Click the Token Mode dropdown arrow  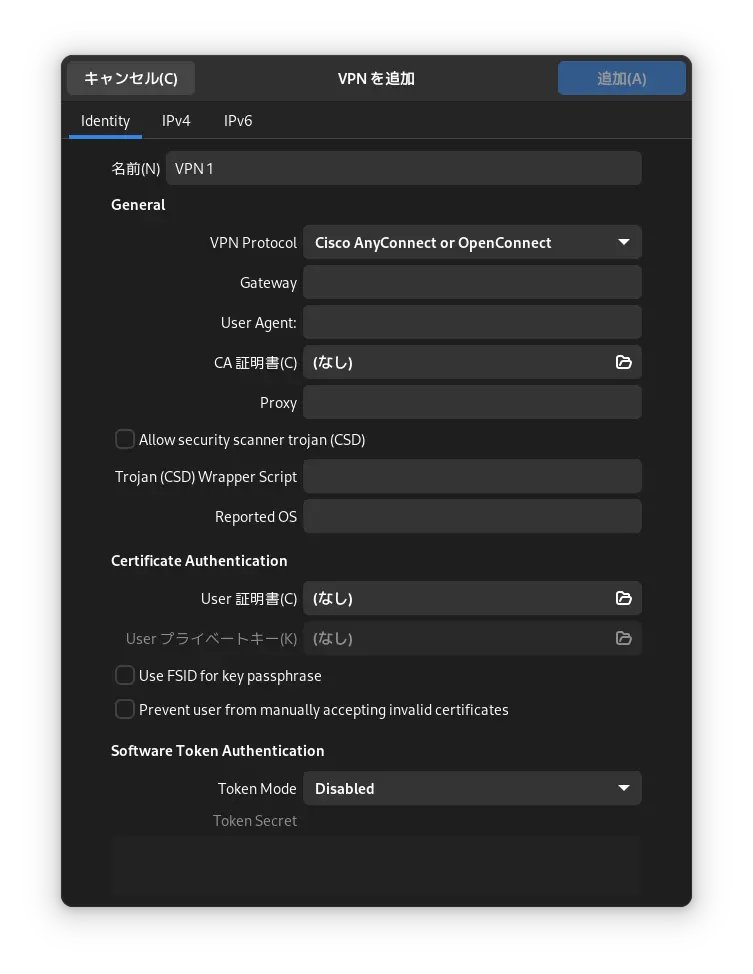click(624, 788)
